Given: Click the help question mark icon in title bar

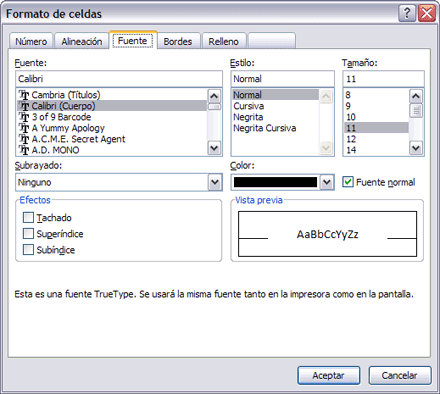Looking at the screenshot, I should tap(407, 14).
